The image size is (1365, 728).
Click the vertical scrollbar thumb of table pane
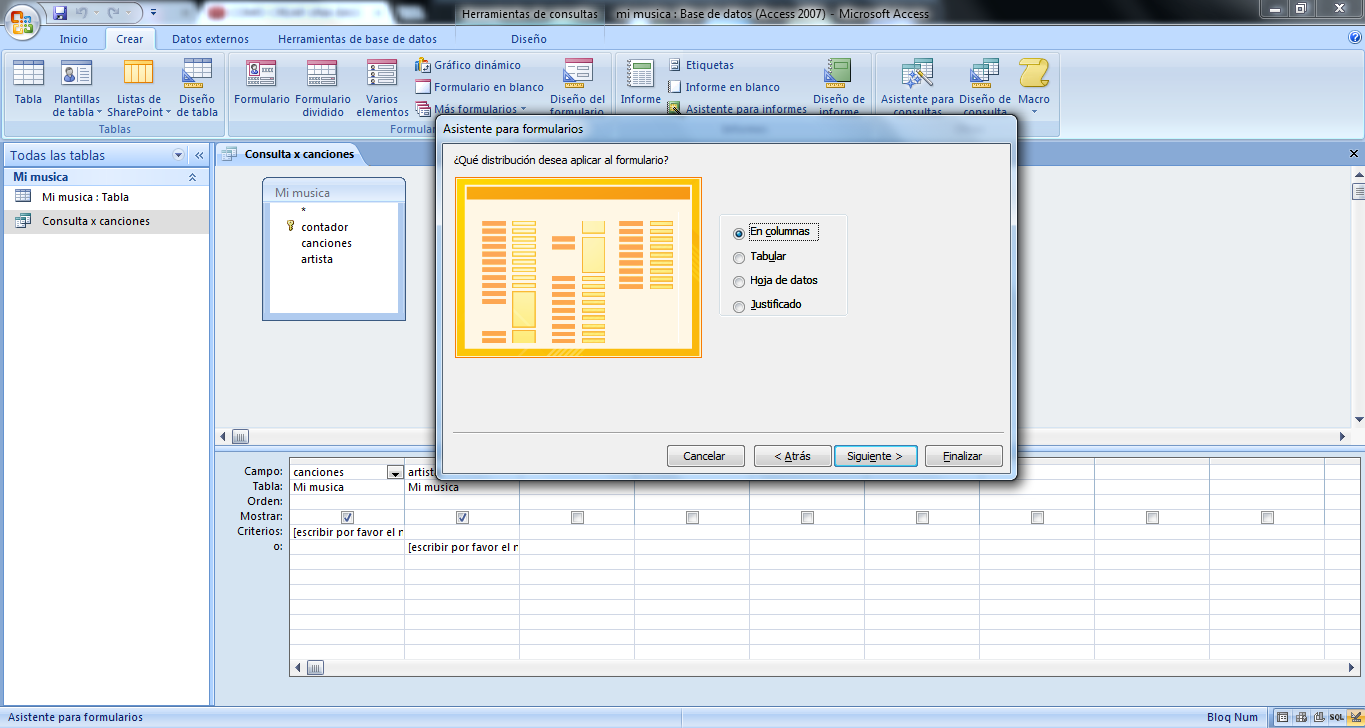click(x=1358, y=191)
